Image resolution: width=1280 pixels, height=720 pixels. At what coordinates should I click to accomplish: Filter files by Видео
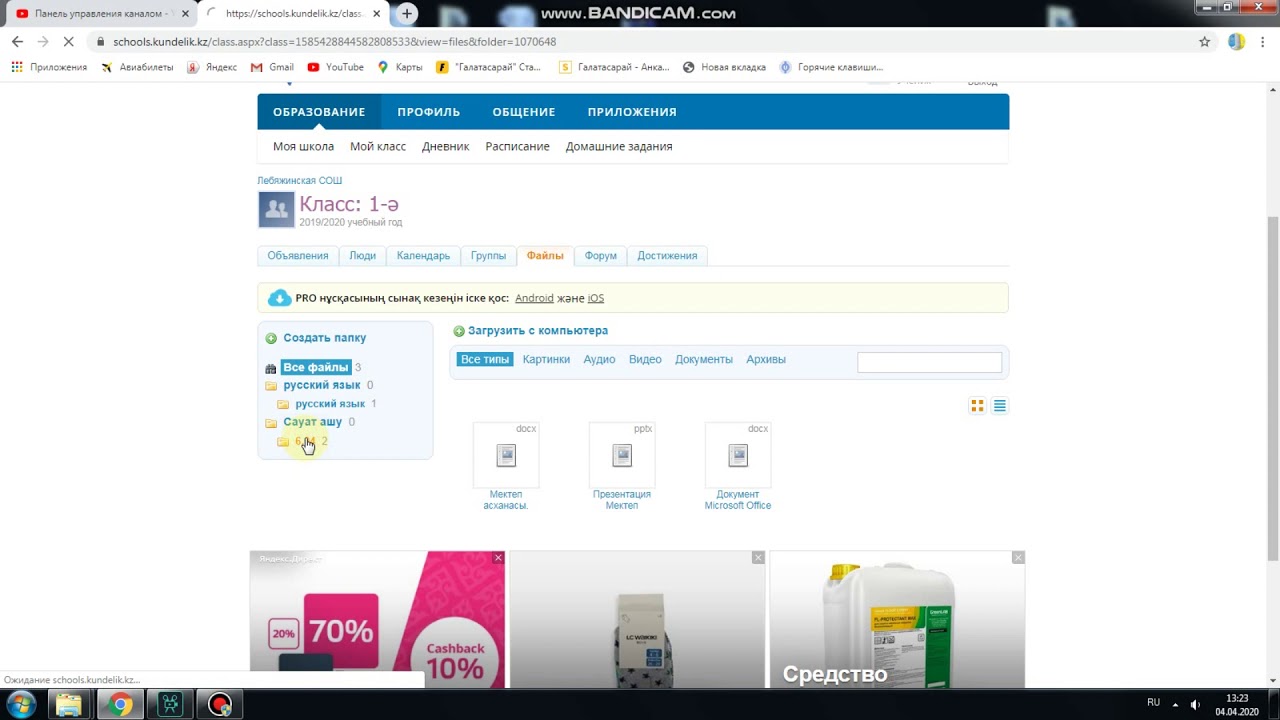click(645, 359)
